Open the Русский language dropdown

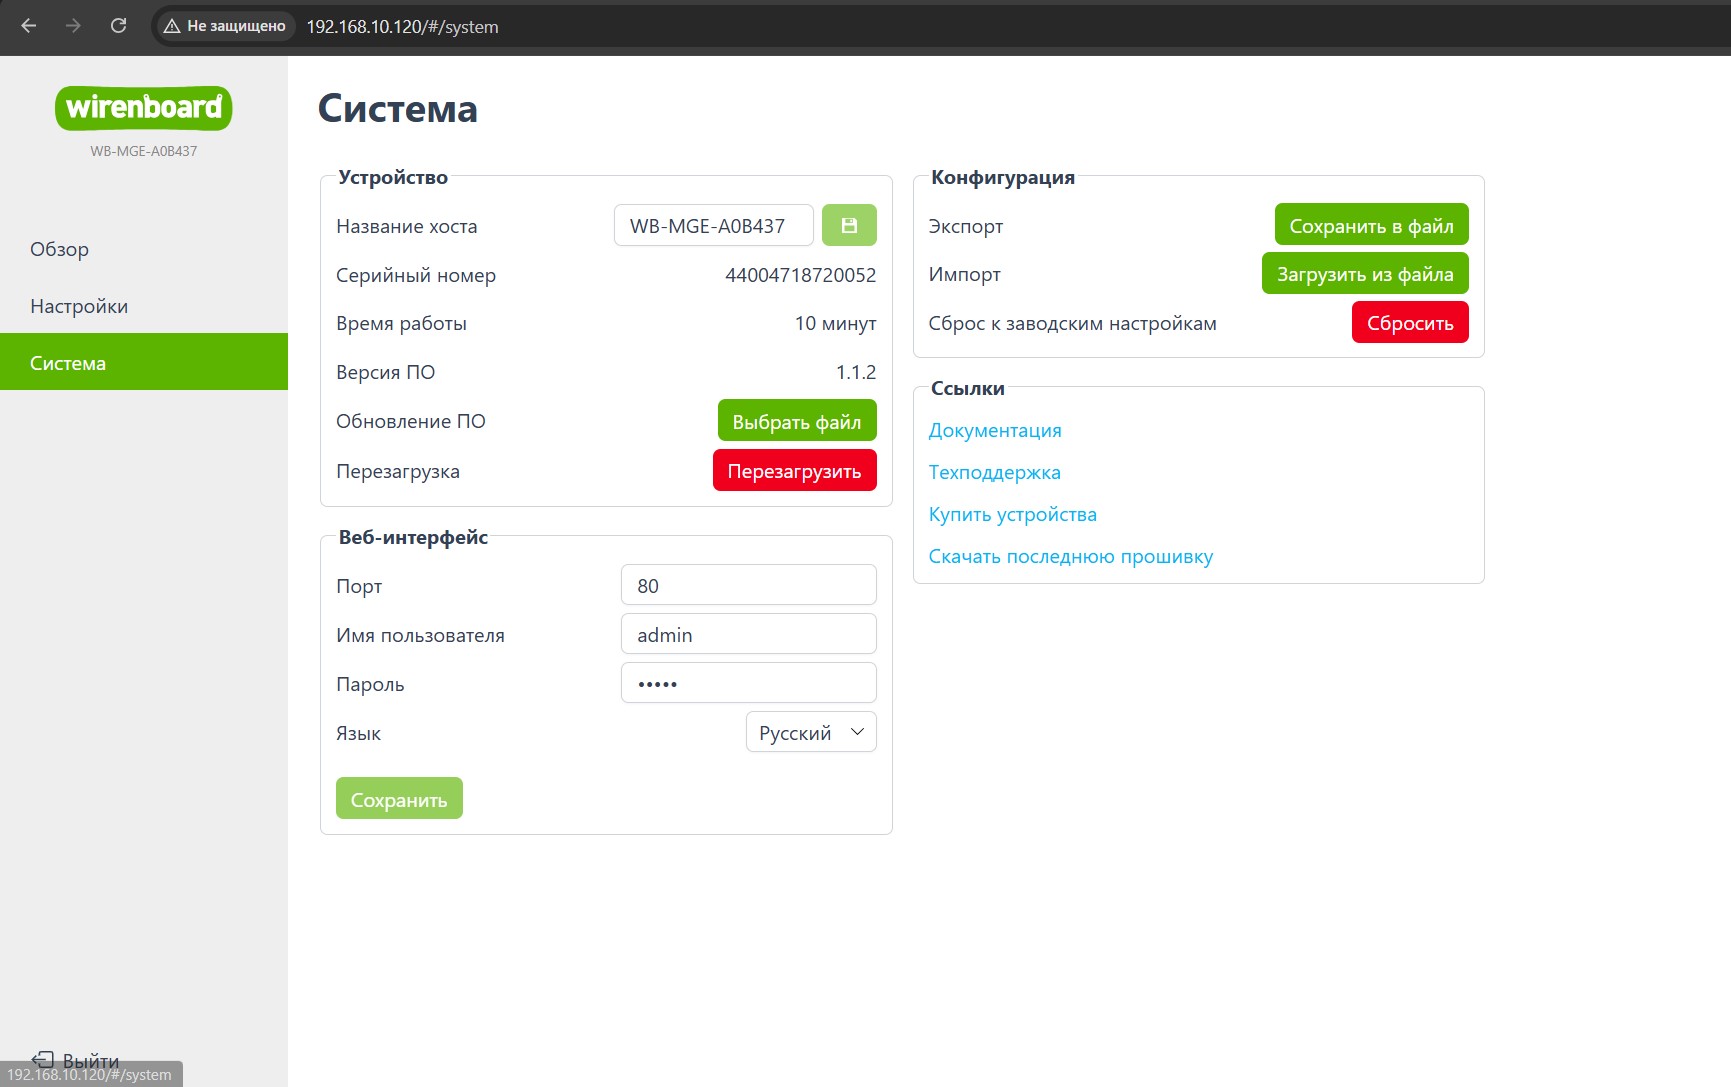tap(811, 732)
